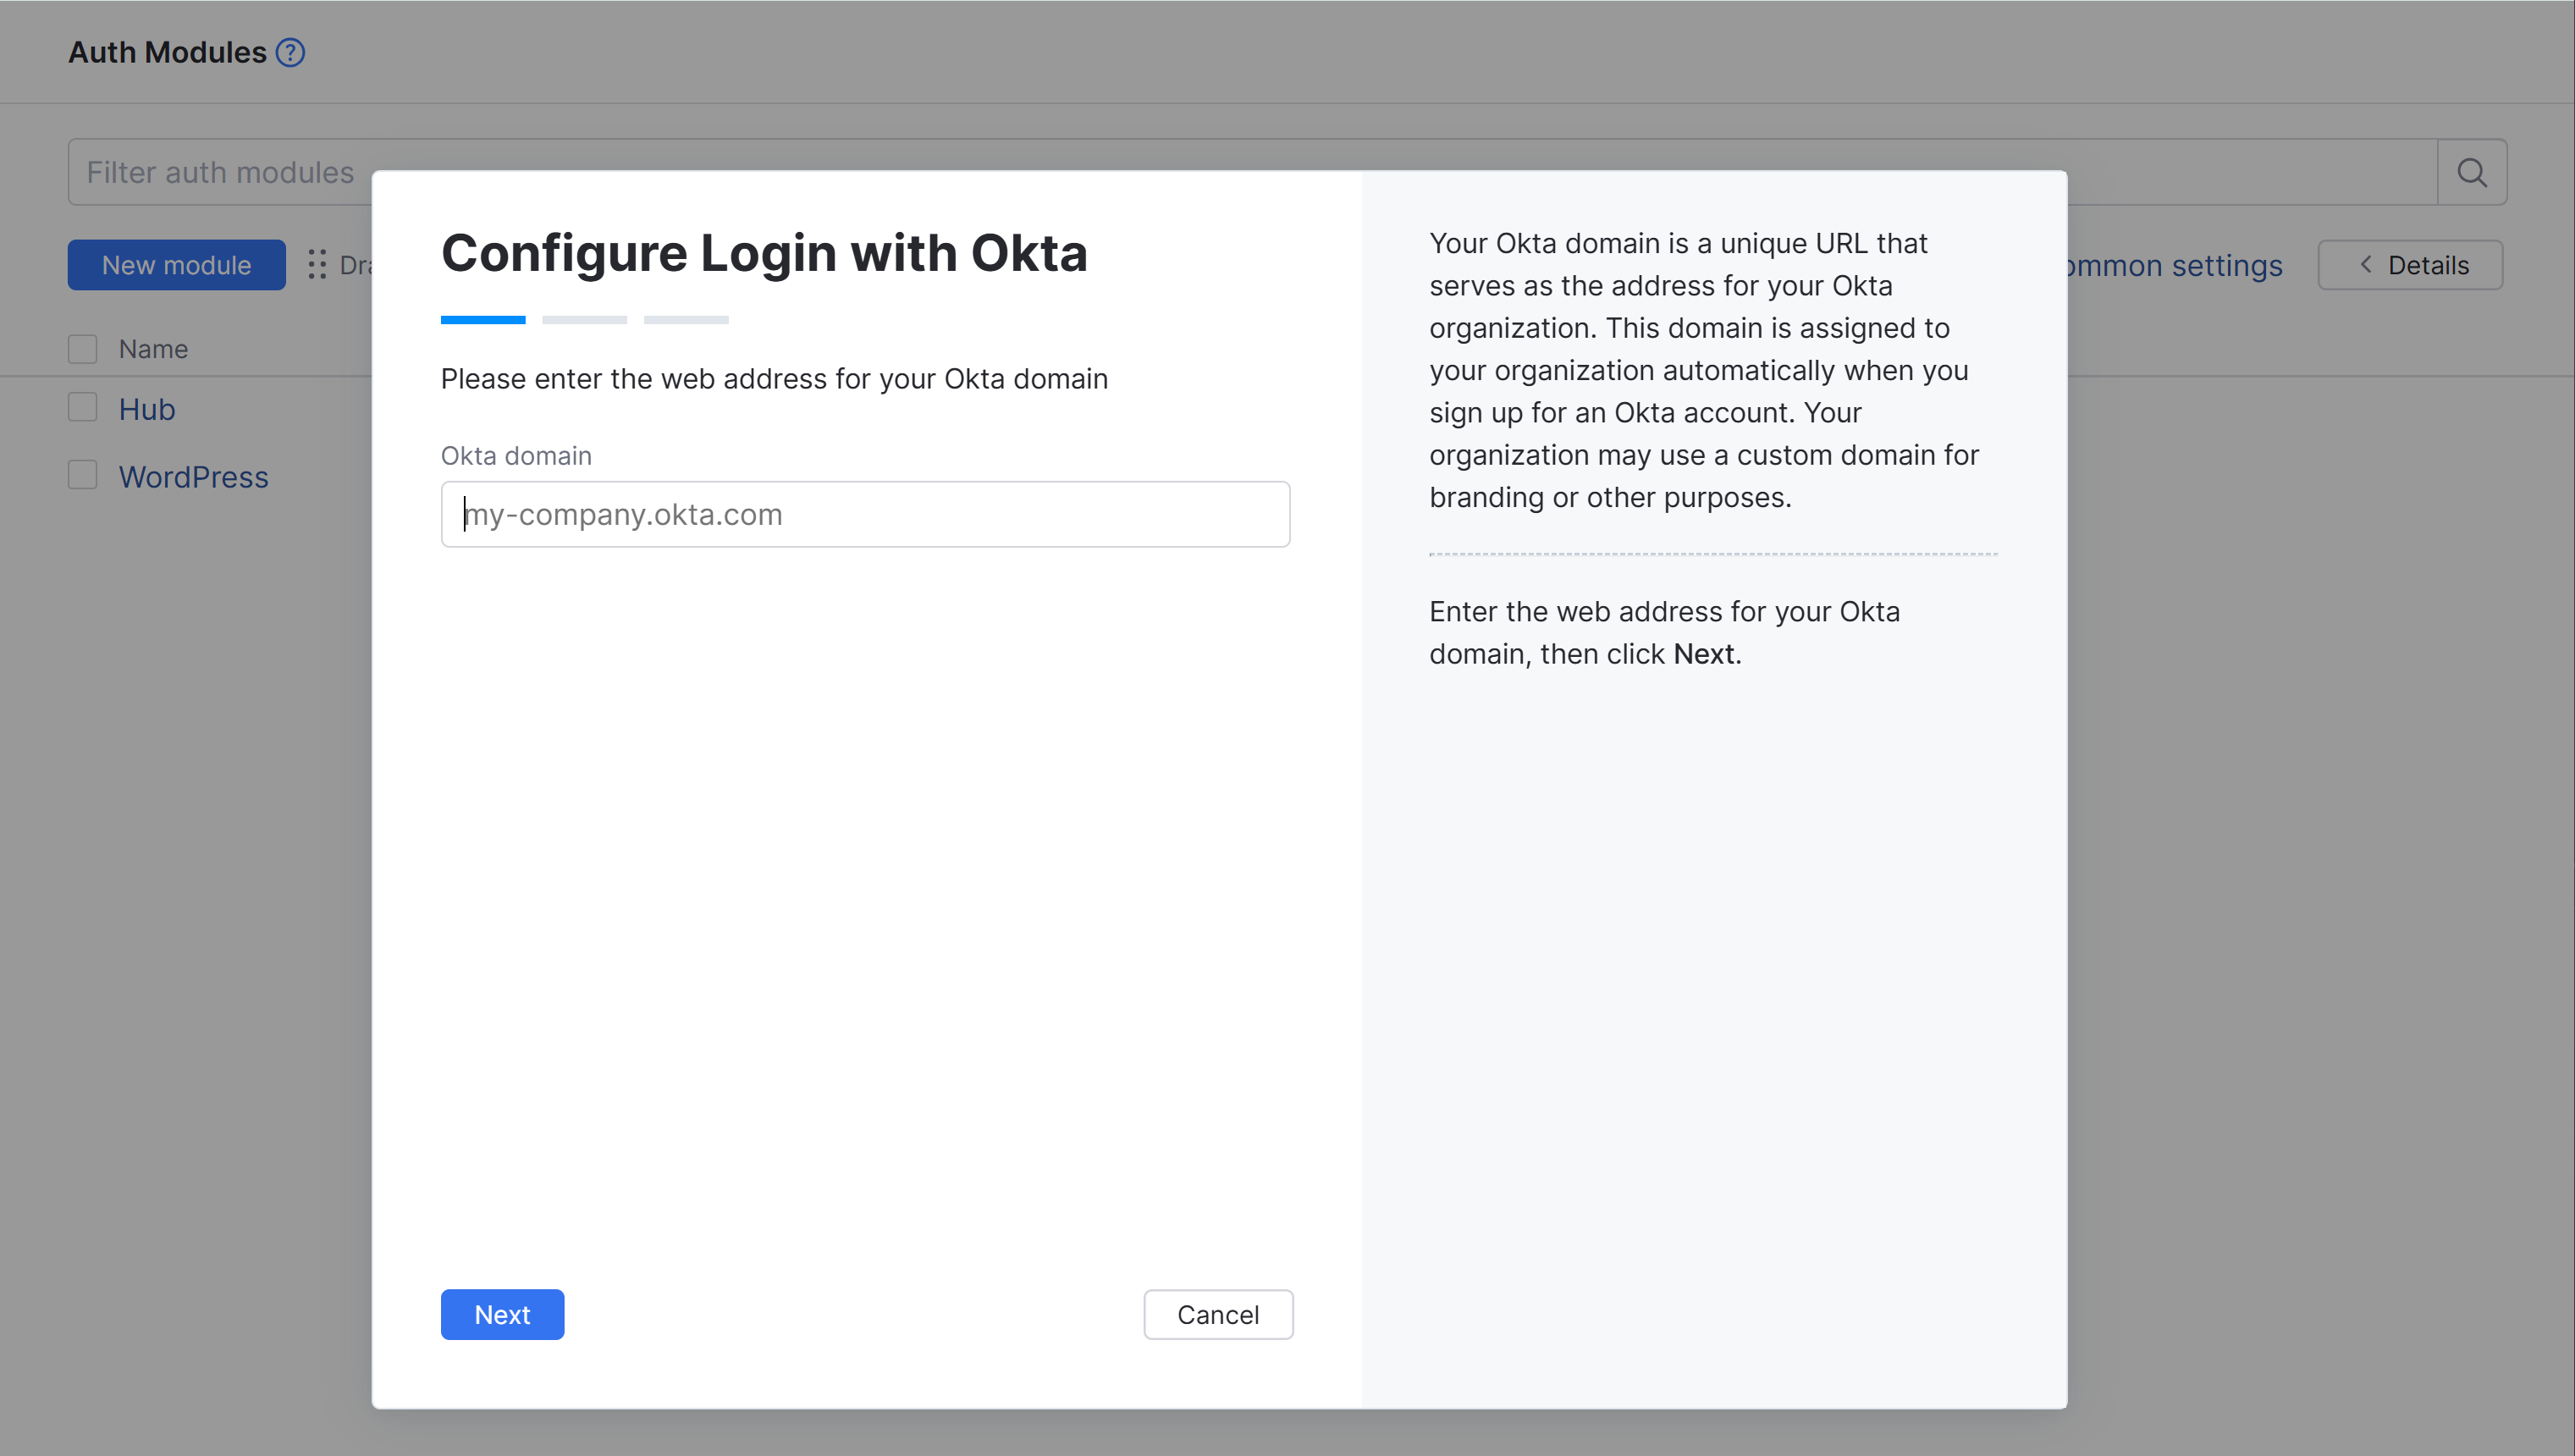Click the Filter auth modules field
The width and height of the screenshot is (2575, 1456).
pyautogui.click(x=220, y=172)
